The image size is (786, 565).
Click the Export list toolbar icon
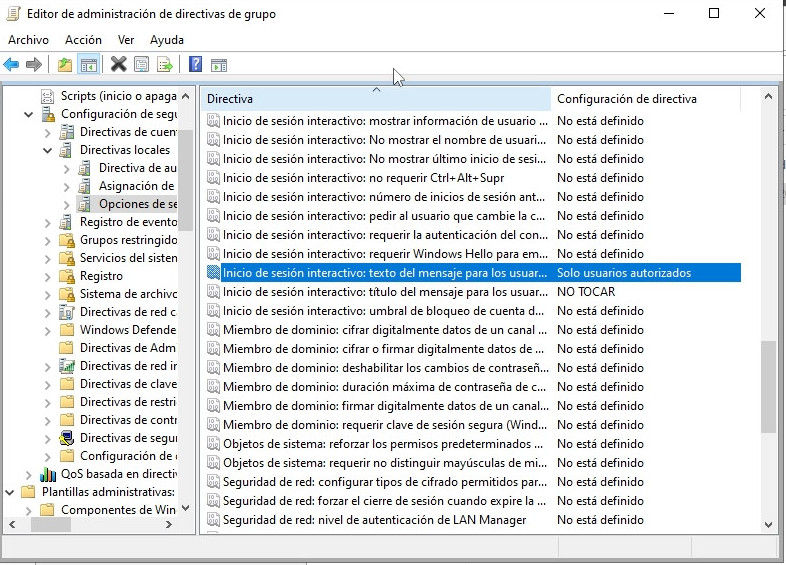pyautogui.click(x=165, y=65)
